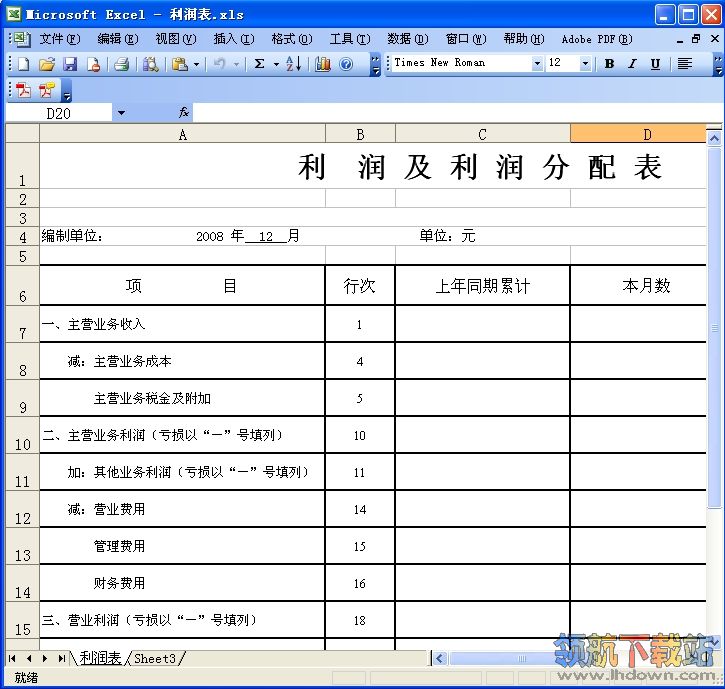The width and height of the screenshot is (725, 689).
Task: Open the 插入(I) menu
Action: coord(234,39)
